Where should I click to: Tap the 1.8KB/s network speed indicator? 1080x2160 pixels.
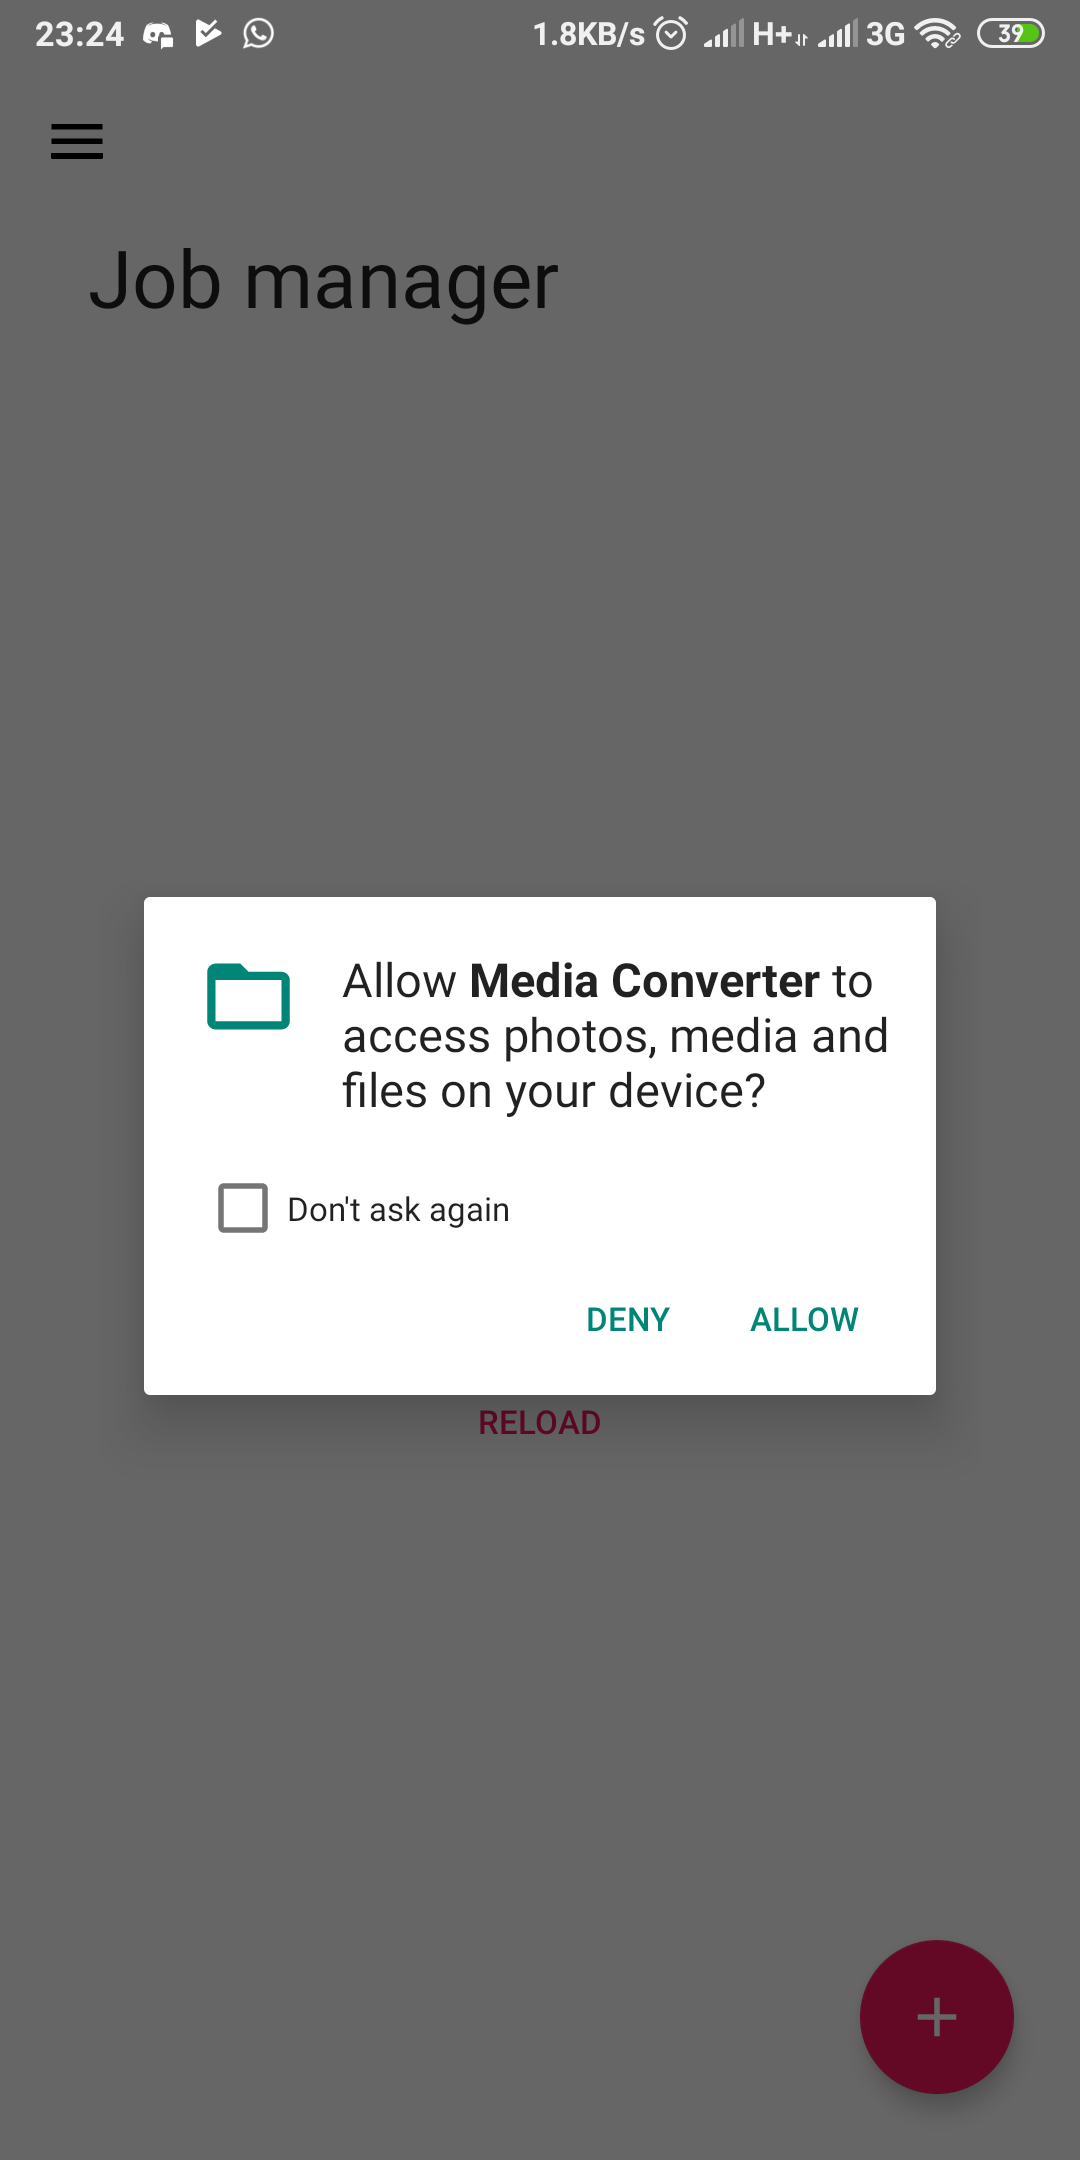589,34
